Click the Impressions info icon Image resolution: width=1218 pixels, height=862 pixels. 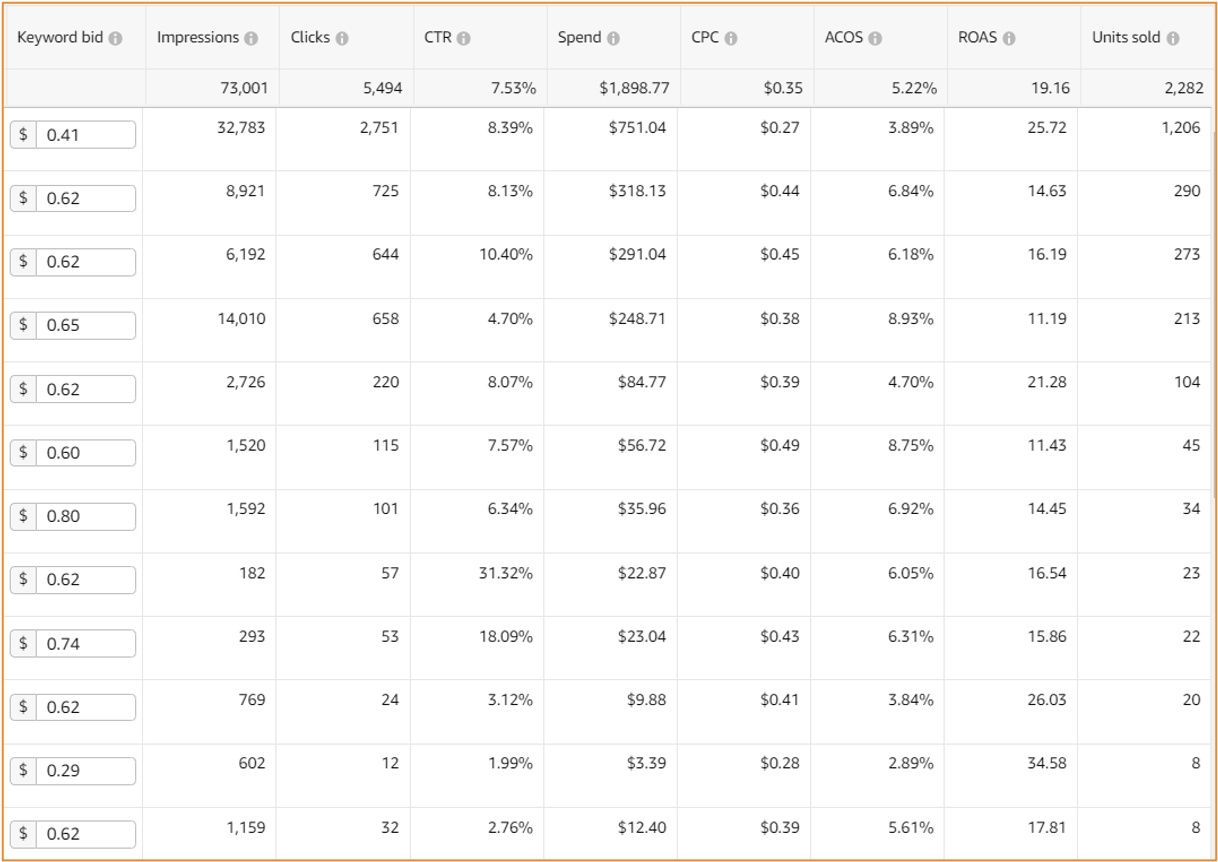(x=251, y=38)
